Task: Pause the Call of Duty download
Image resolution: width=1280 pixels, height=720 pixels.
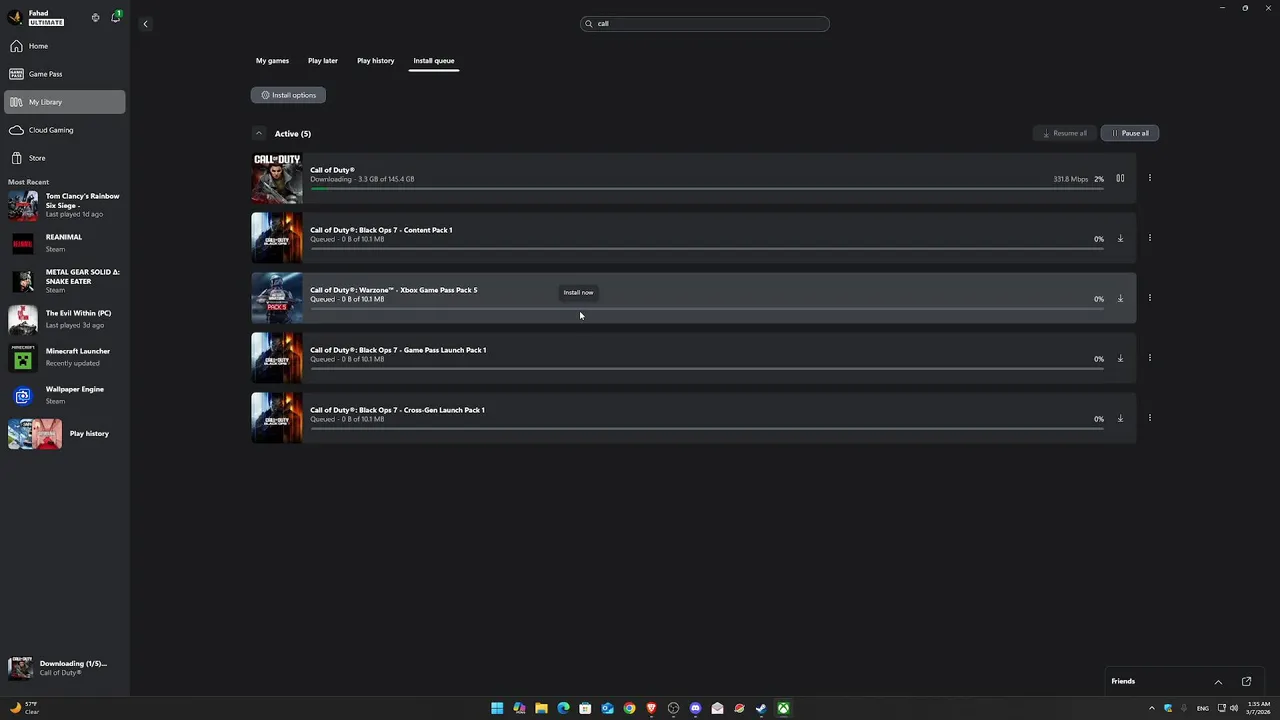Action: tap(1120, 178)
